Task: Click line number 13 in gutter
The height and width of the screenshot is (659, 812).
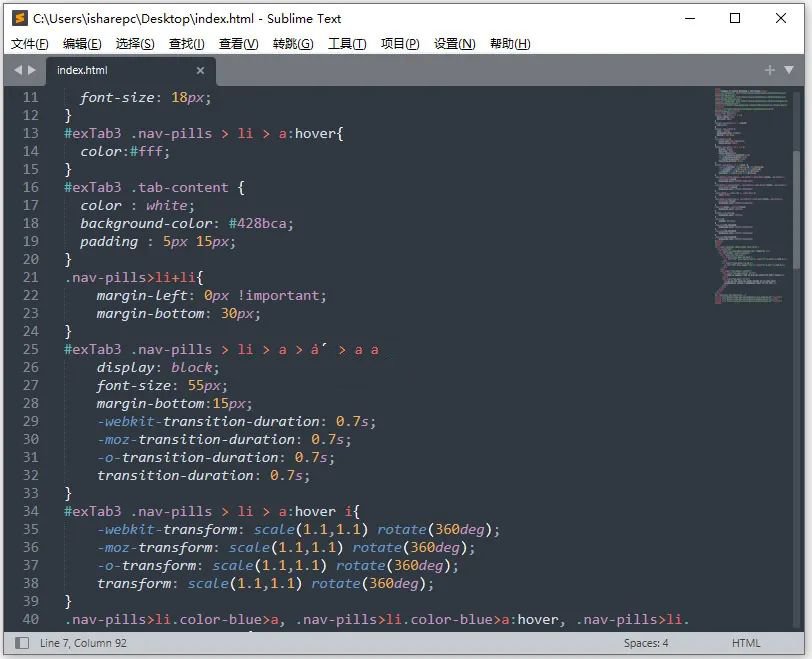Action: tap(31, 134)
